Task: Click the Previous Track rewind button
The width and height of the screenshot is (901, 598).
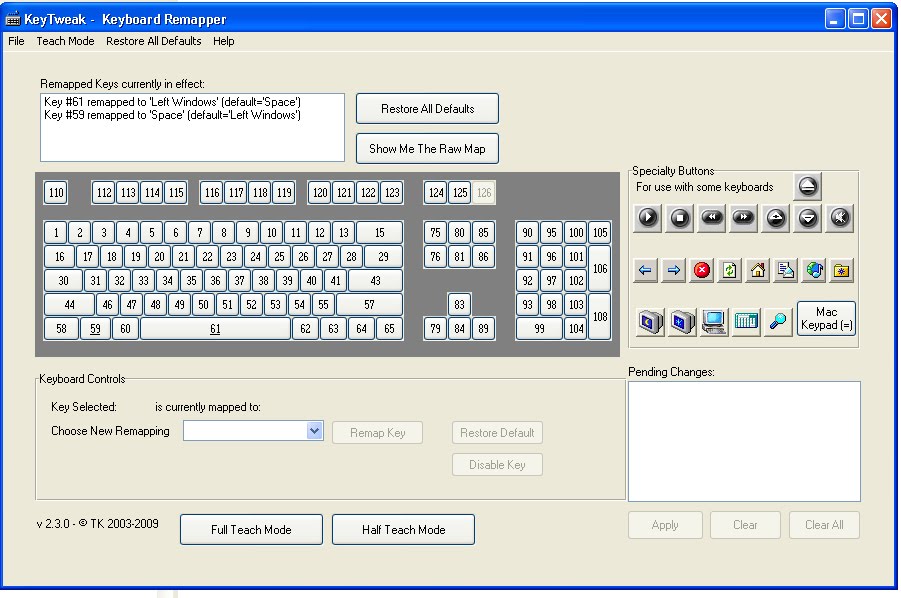Action: (x=712, y=218)
